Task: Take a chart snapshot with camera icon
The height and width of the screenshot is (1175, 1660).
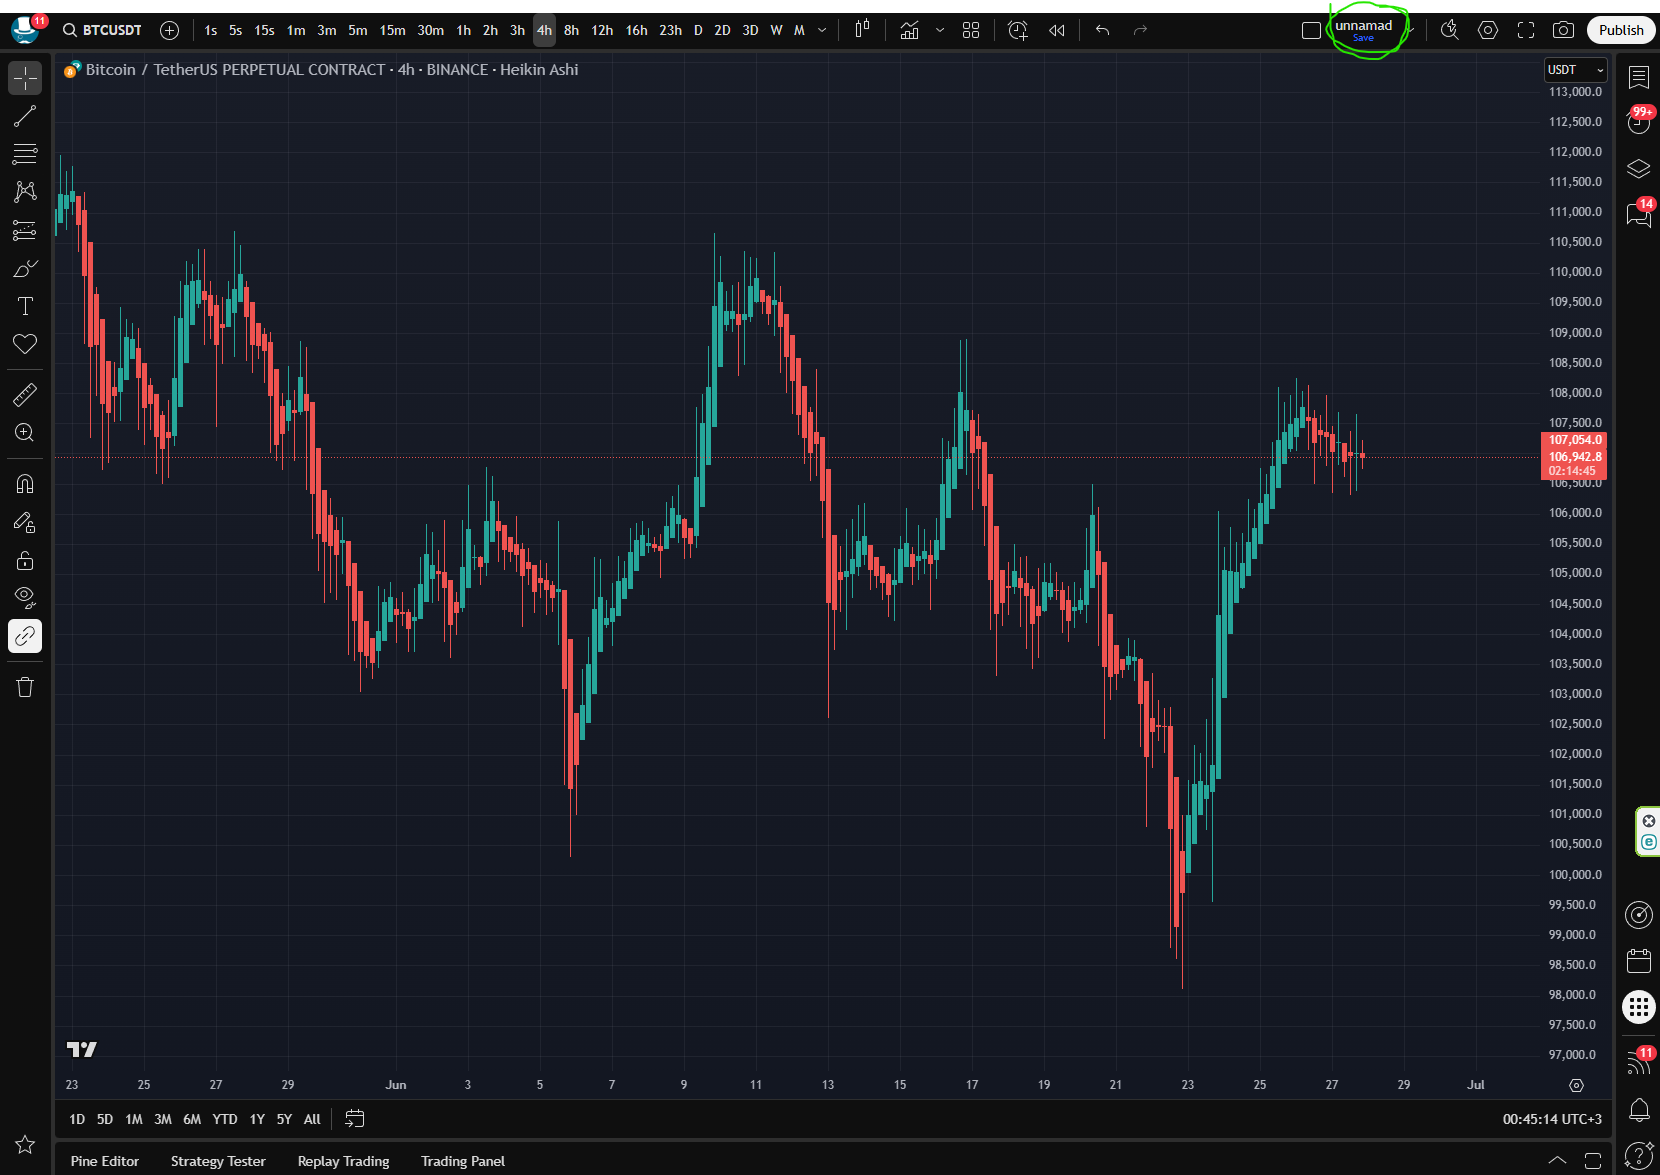Action: click(1563, 30)
